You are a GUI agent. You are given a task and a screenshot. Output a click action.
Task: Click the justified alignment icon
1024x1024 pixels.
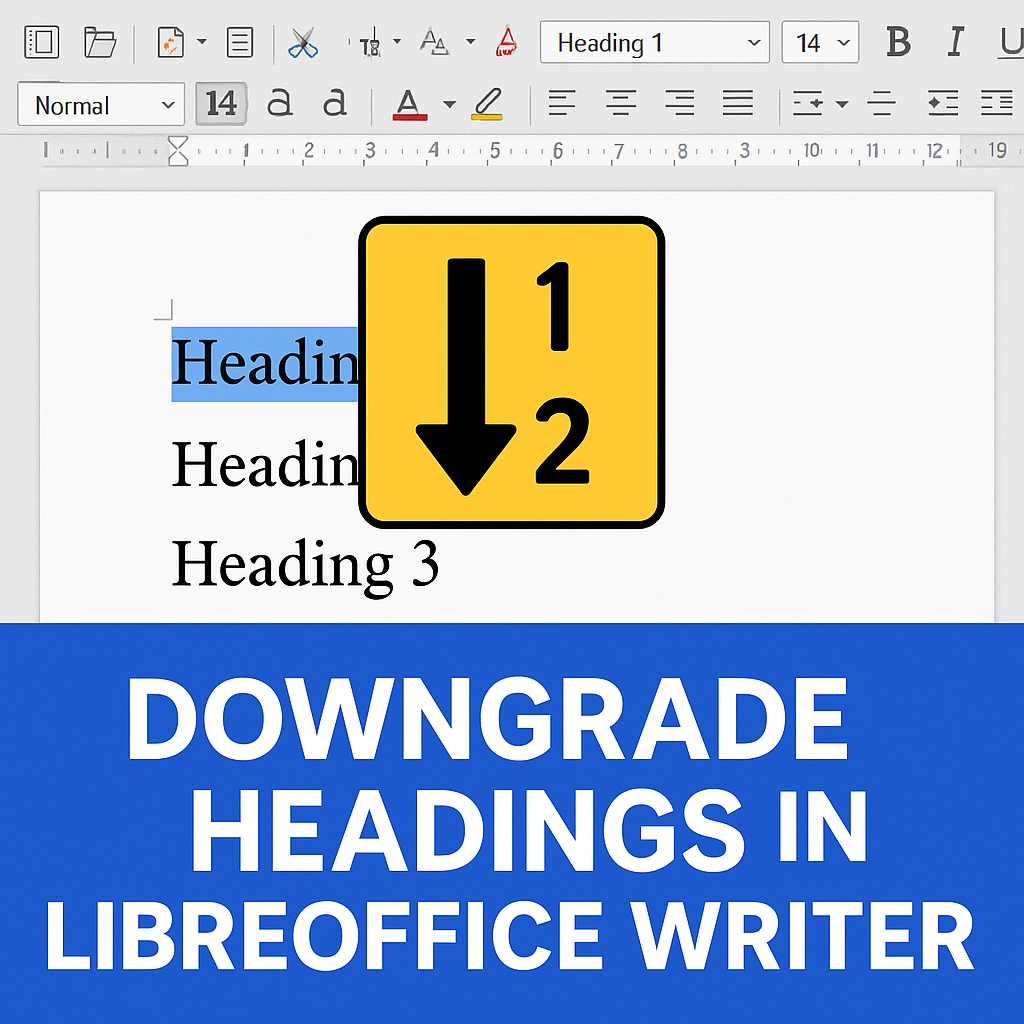click(738, 103)
